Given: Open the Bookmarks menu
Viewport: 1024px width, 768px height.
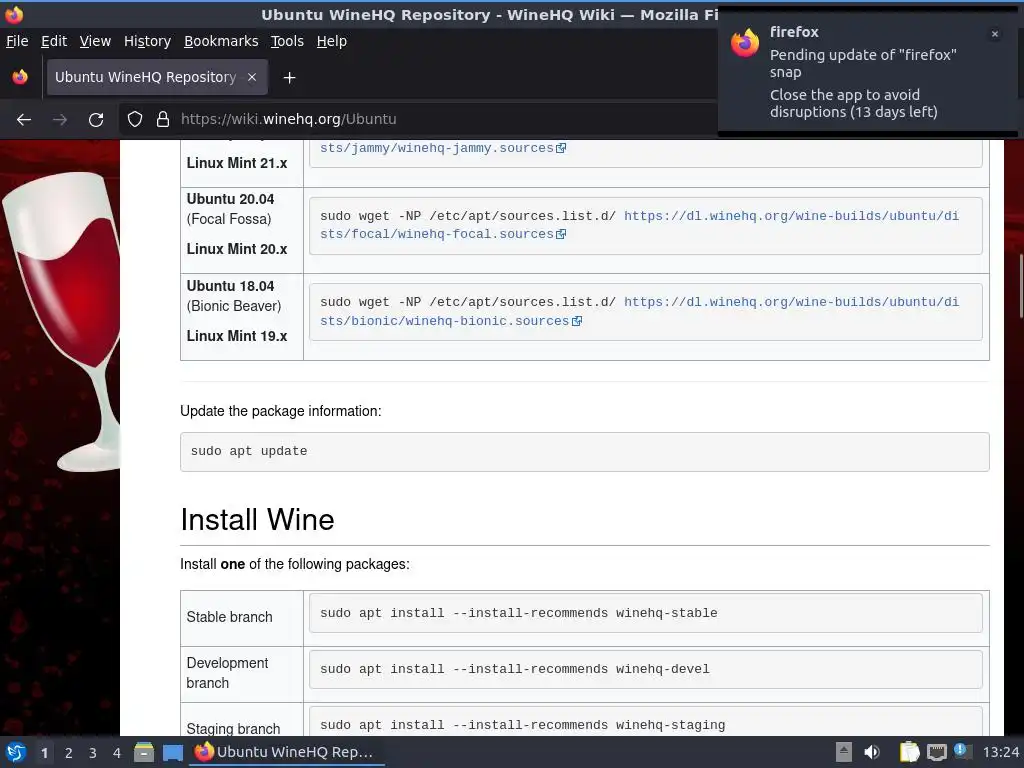Looking at the screenshot, I should (x=221, y=41).
